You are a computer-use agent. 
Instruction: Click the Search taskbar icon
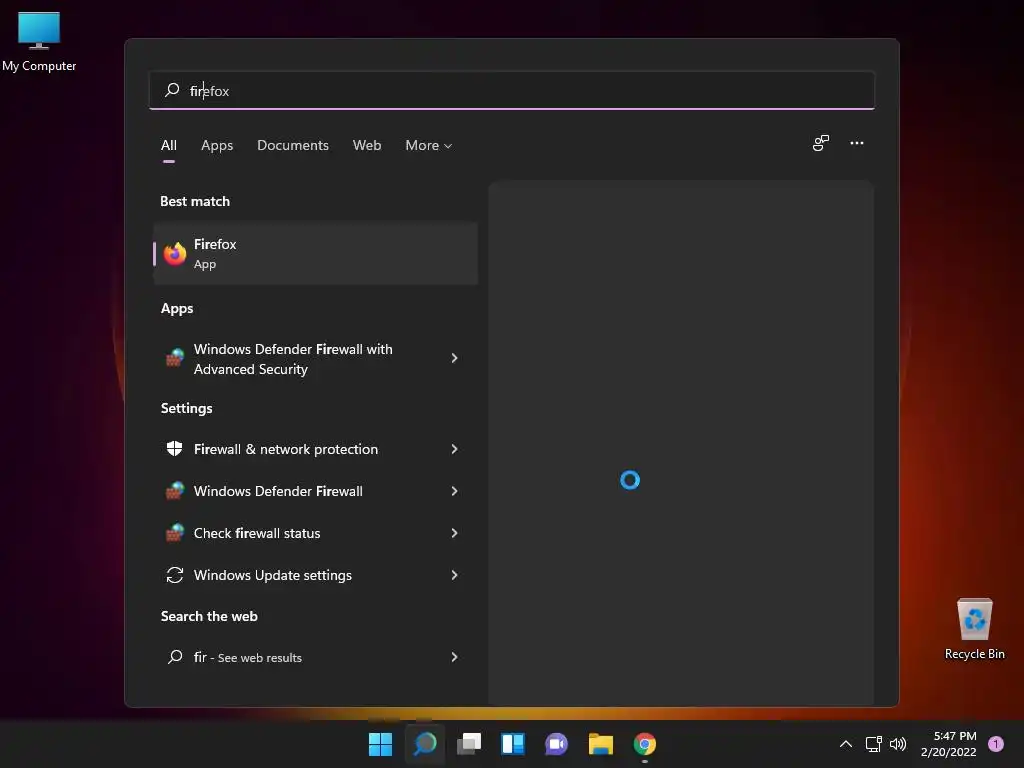tap(425, 744)
